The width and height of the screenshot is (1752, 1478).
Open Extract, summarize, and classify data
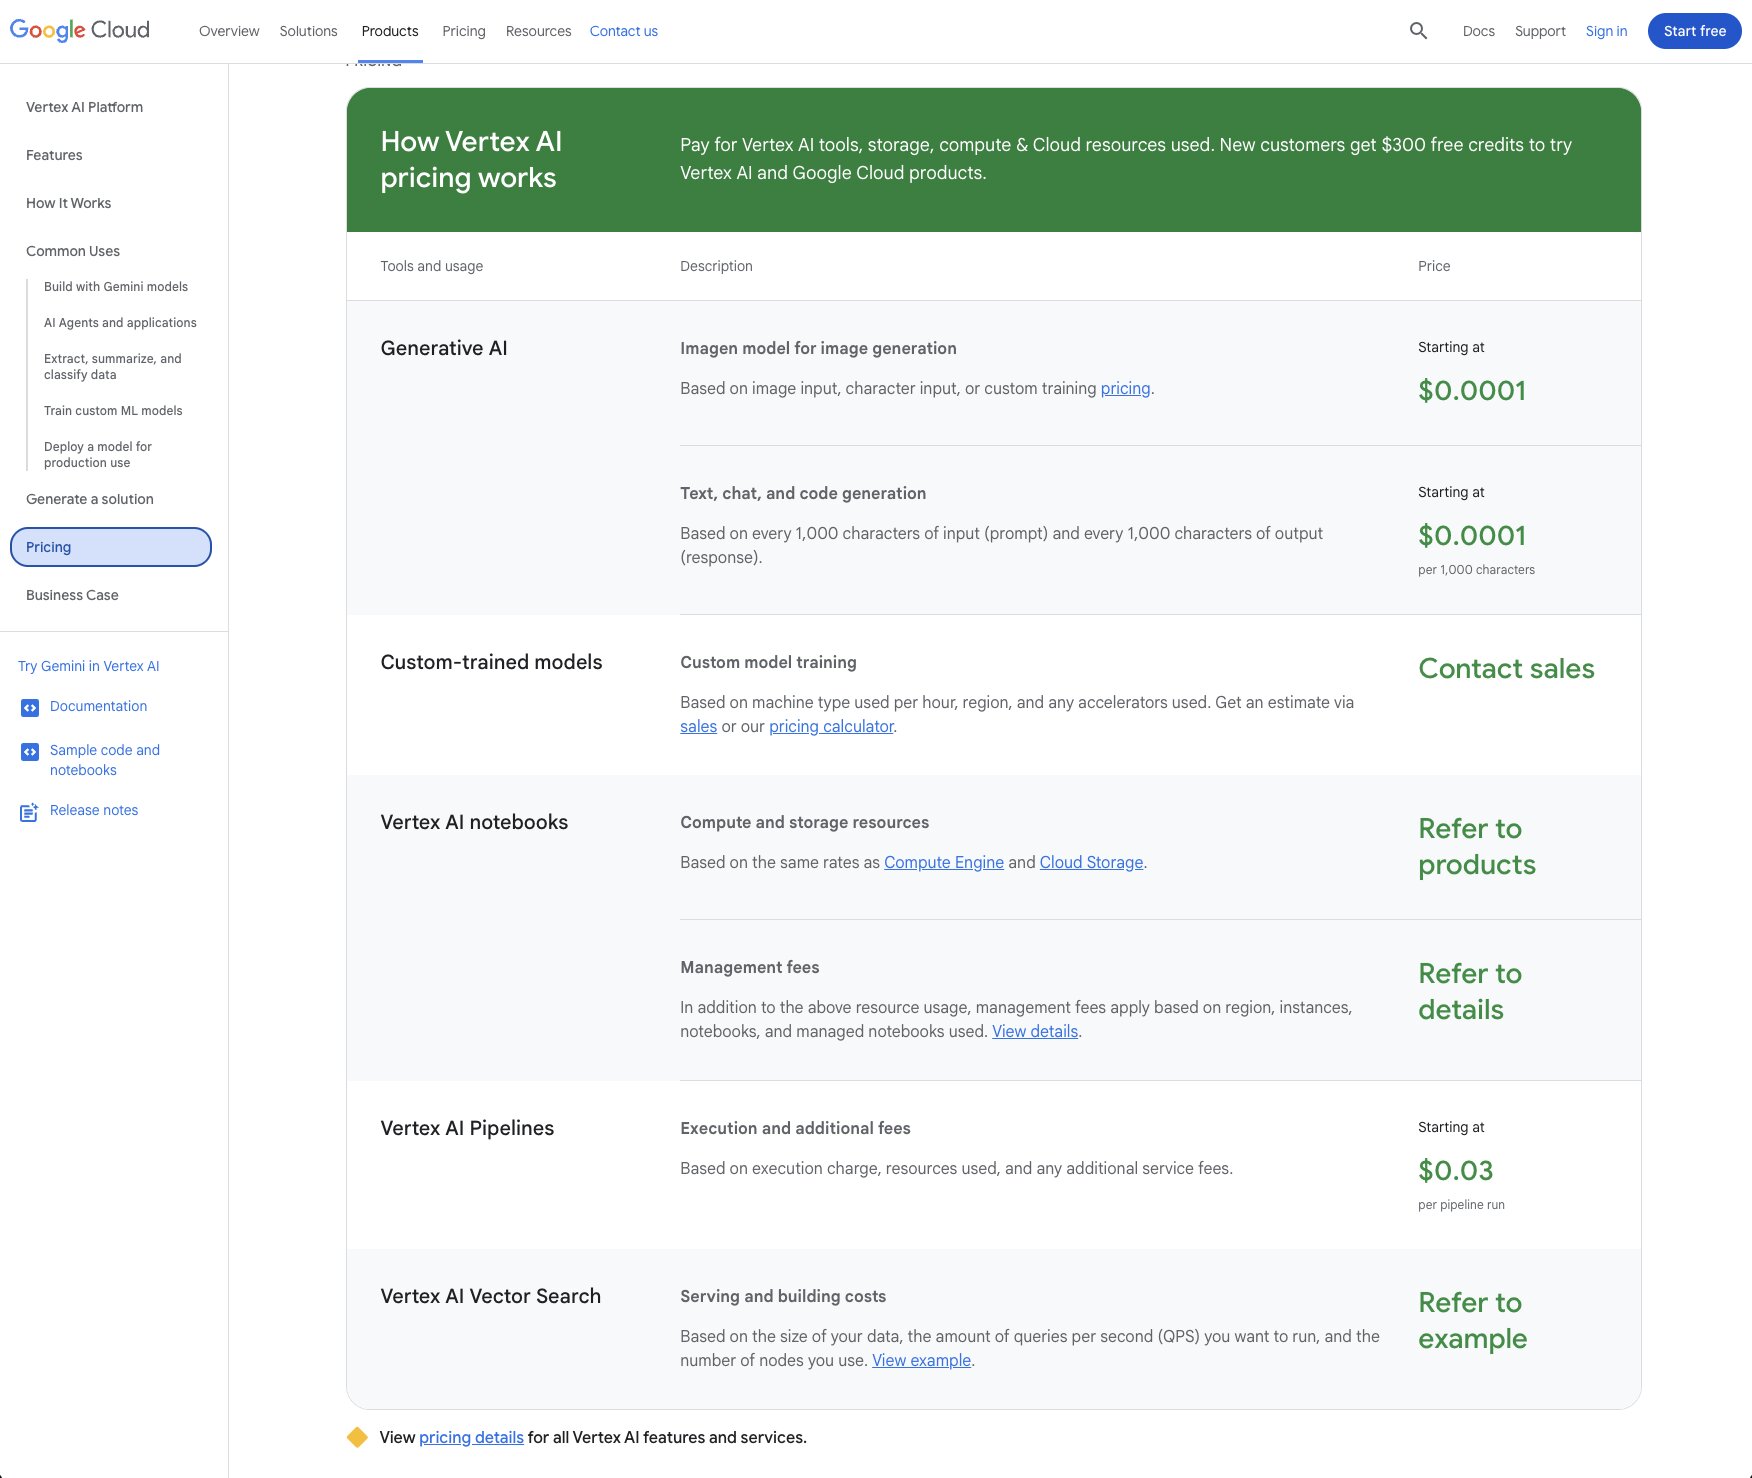coord(113,367)
